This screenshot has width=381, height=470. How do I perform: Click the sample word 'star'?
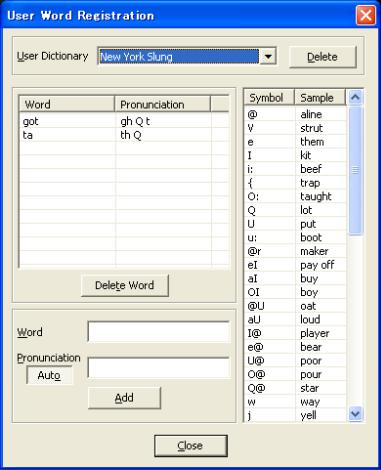pyautogui.click(x=309, y=388)
